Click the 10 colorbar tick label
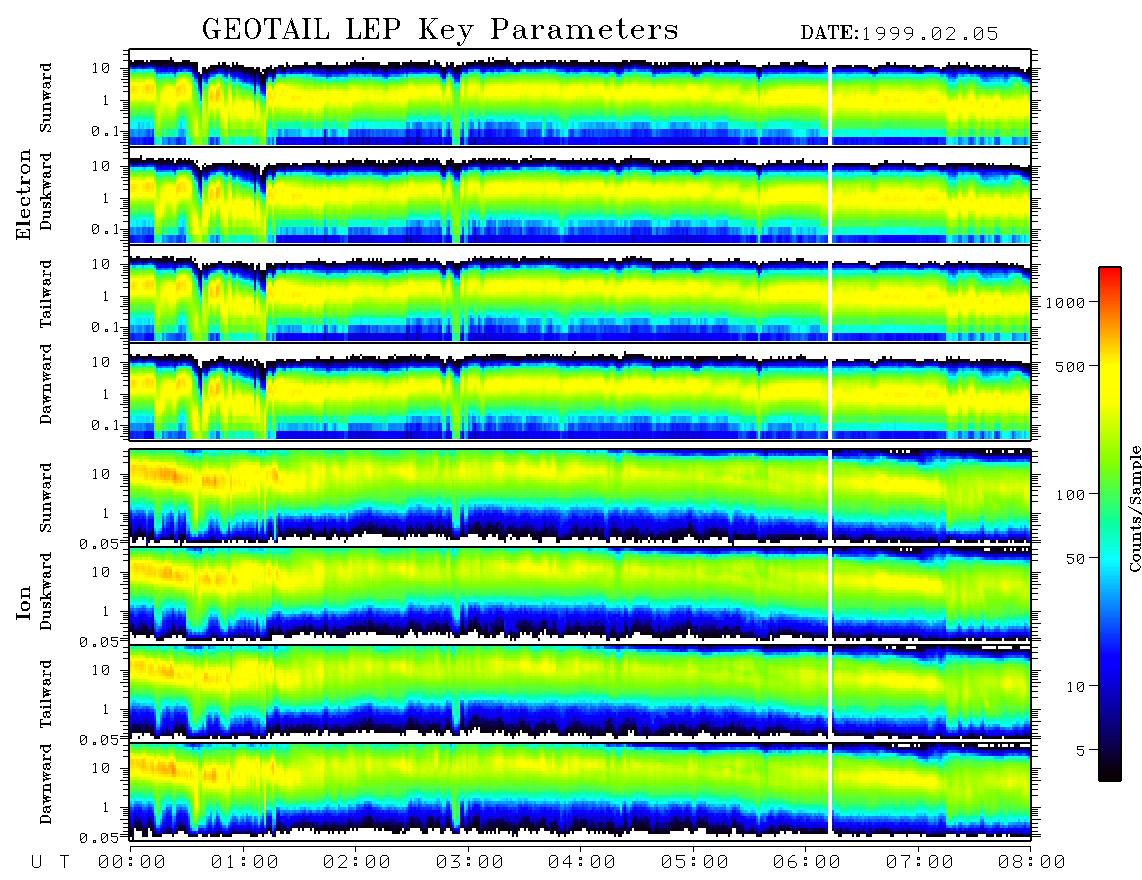This screenshot has width=1142, height=880. point(1075,686)
